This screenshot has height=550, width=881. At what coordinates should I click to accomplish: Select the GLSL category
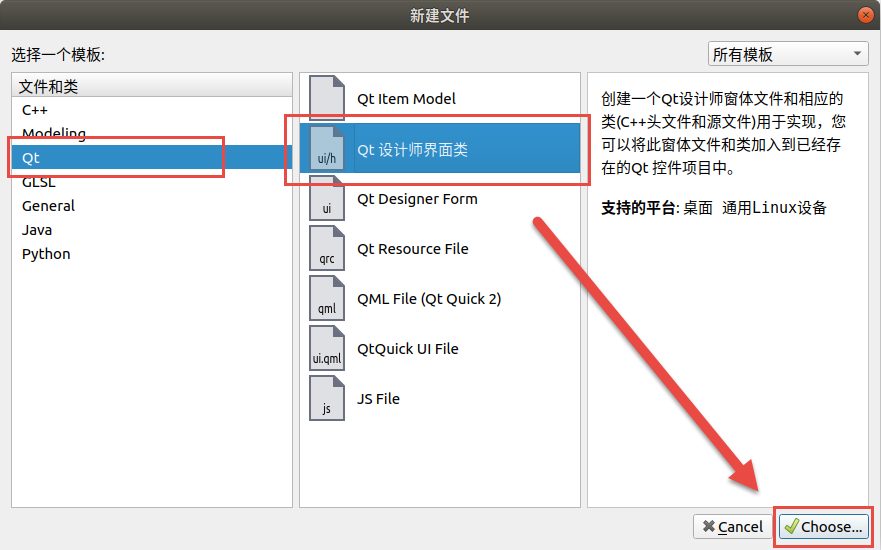point(152,181)
